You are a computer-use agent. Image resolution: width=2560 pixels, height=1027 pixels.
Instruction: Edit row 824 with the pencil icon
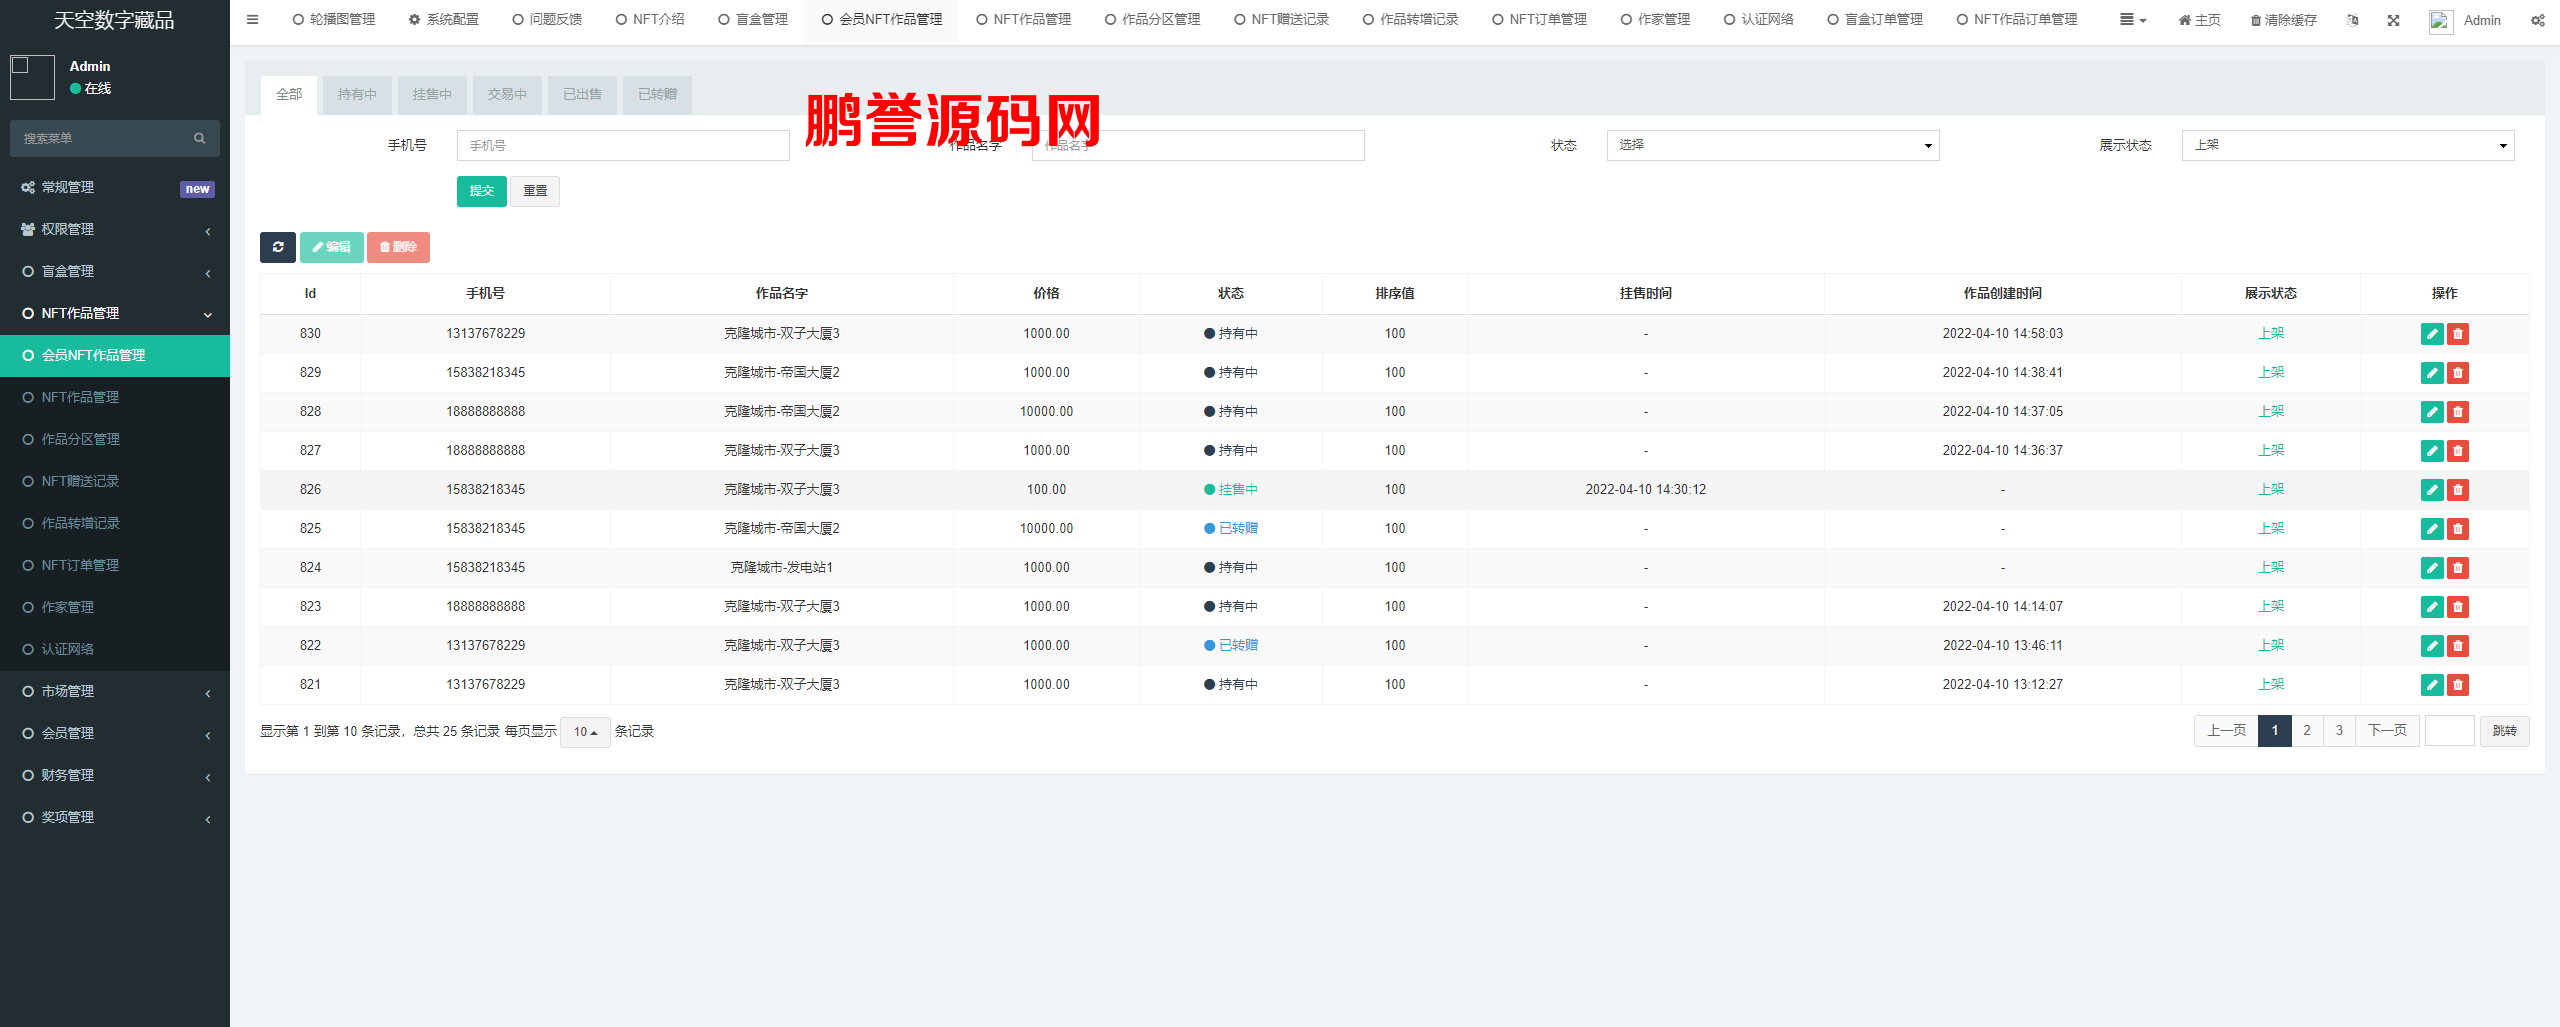[2432, 568]
